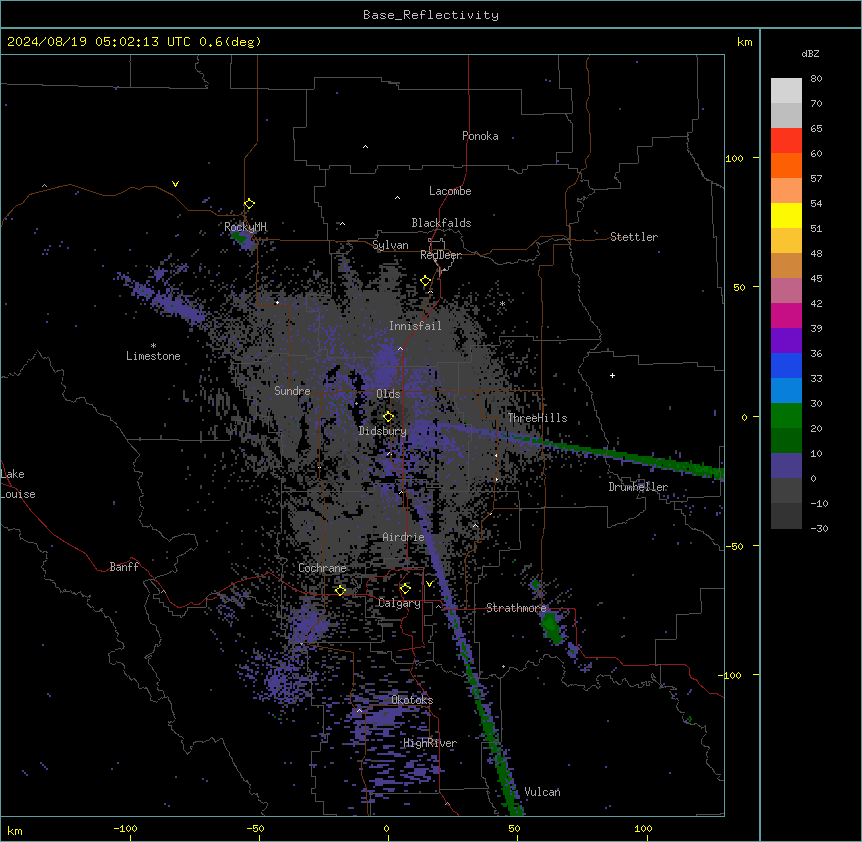This screenshot has width=862, height=842.
Task: Click the ThreeHills label
Action: [537, 418]
